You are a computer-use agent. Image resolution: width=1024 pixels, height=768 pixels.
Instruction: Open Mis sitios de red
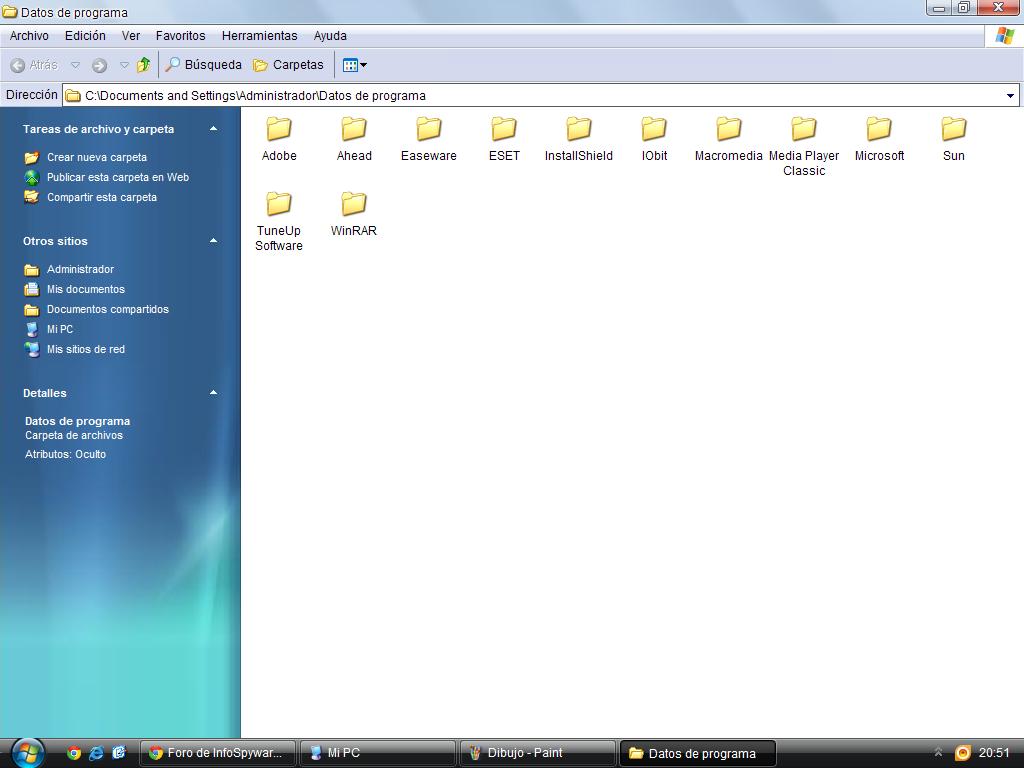(x=86, y=349)
